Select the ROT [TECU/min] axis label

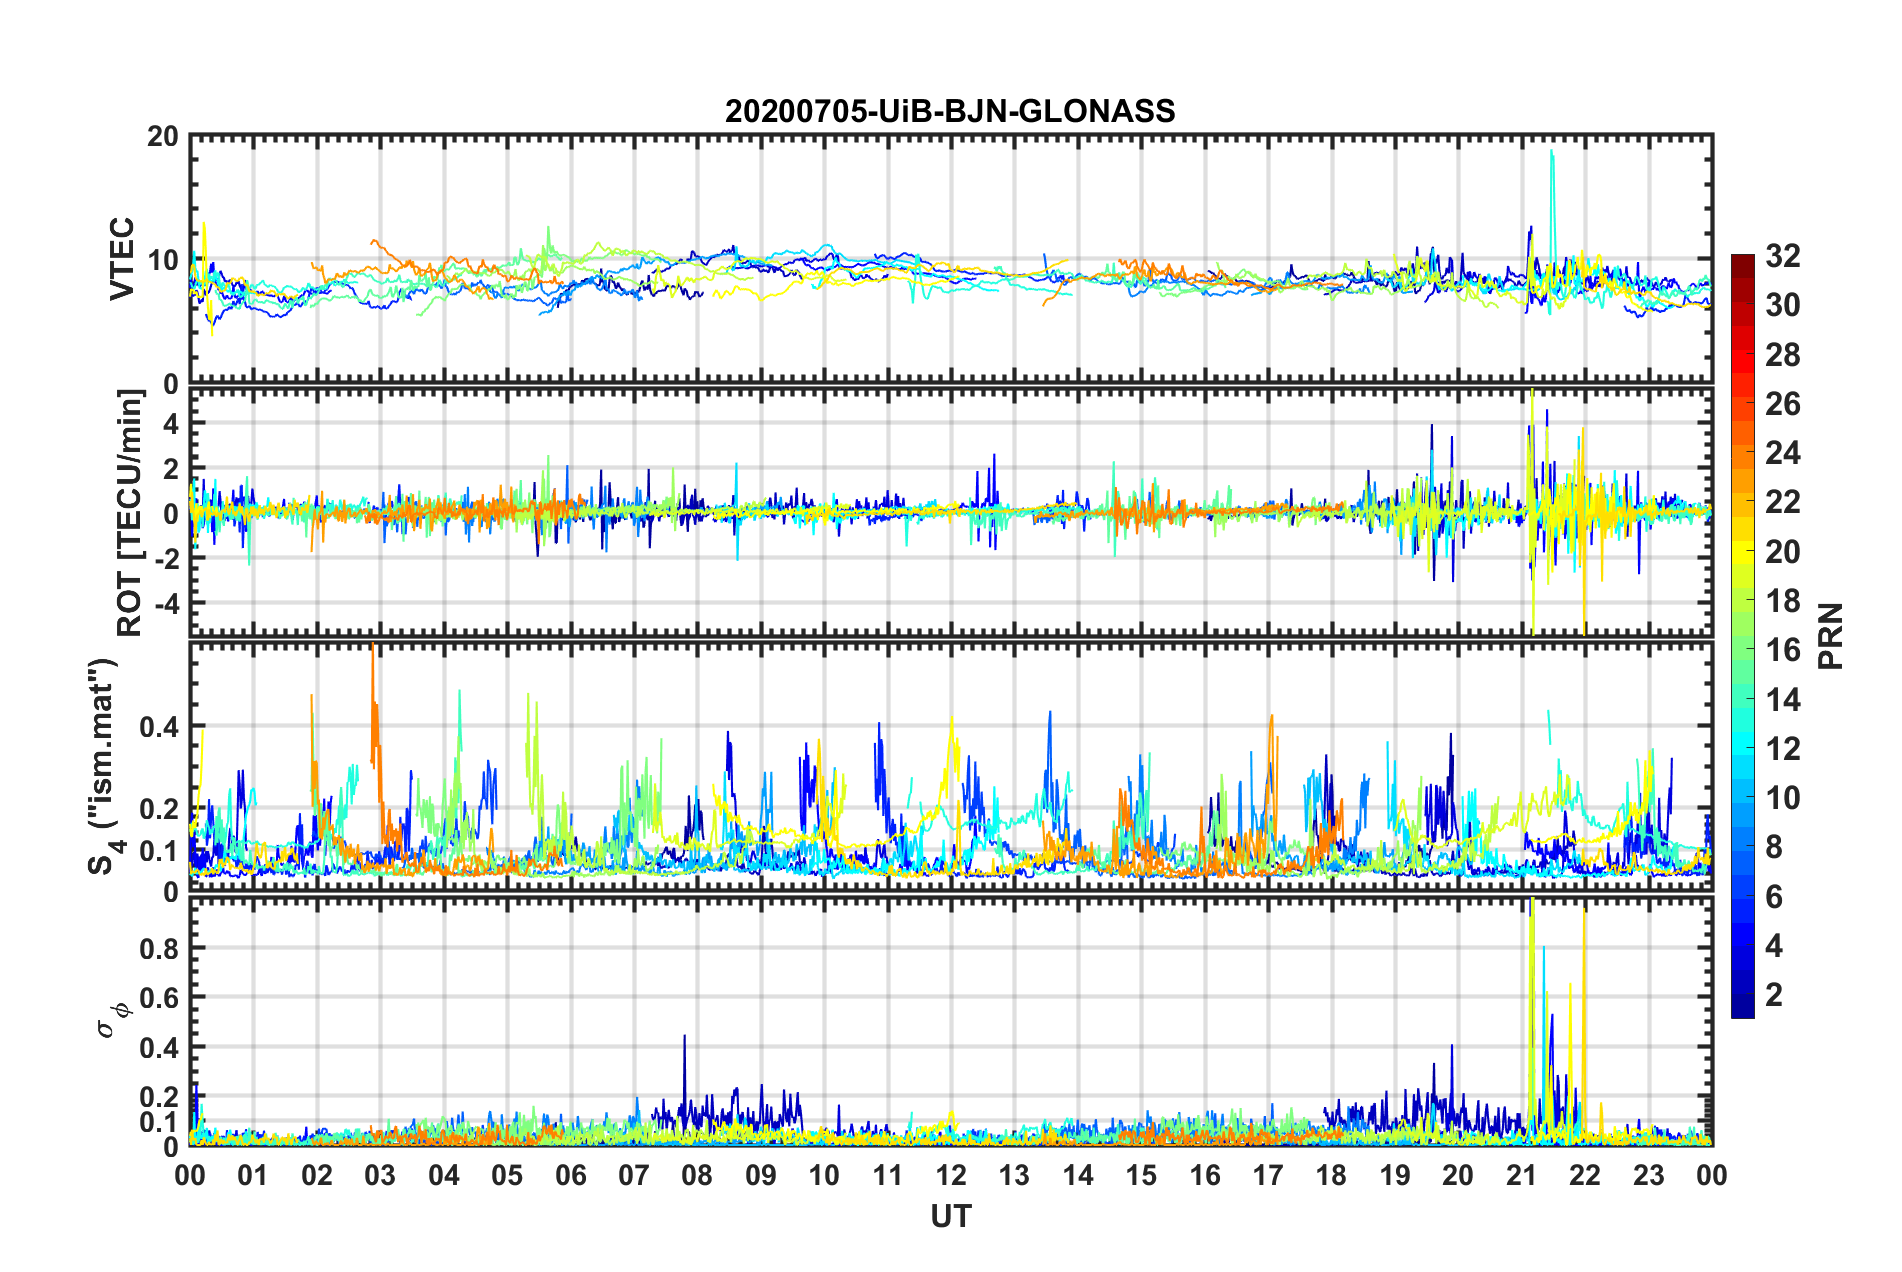click(129, 513)
